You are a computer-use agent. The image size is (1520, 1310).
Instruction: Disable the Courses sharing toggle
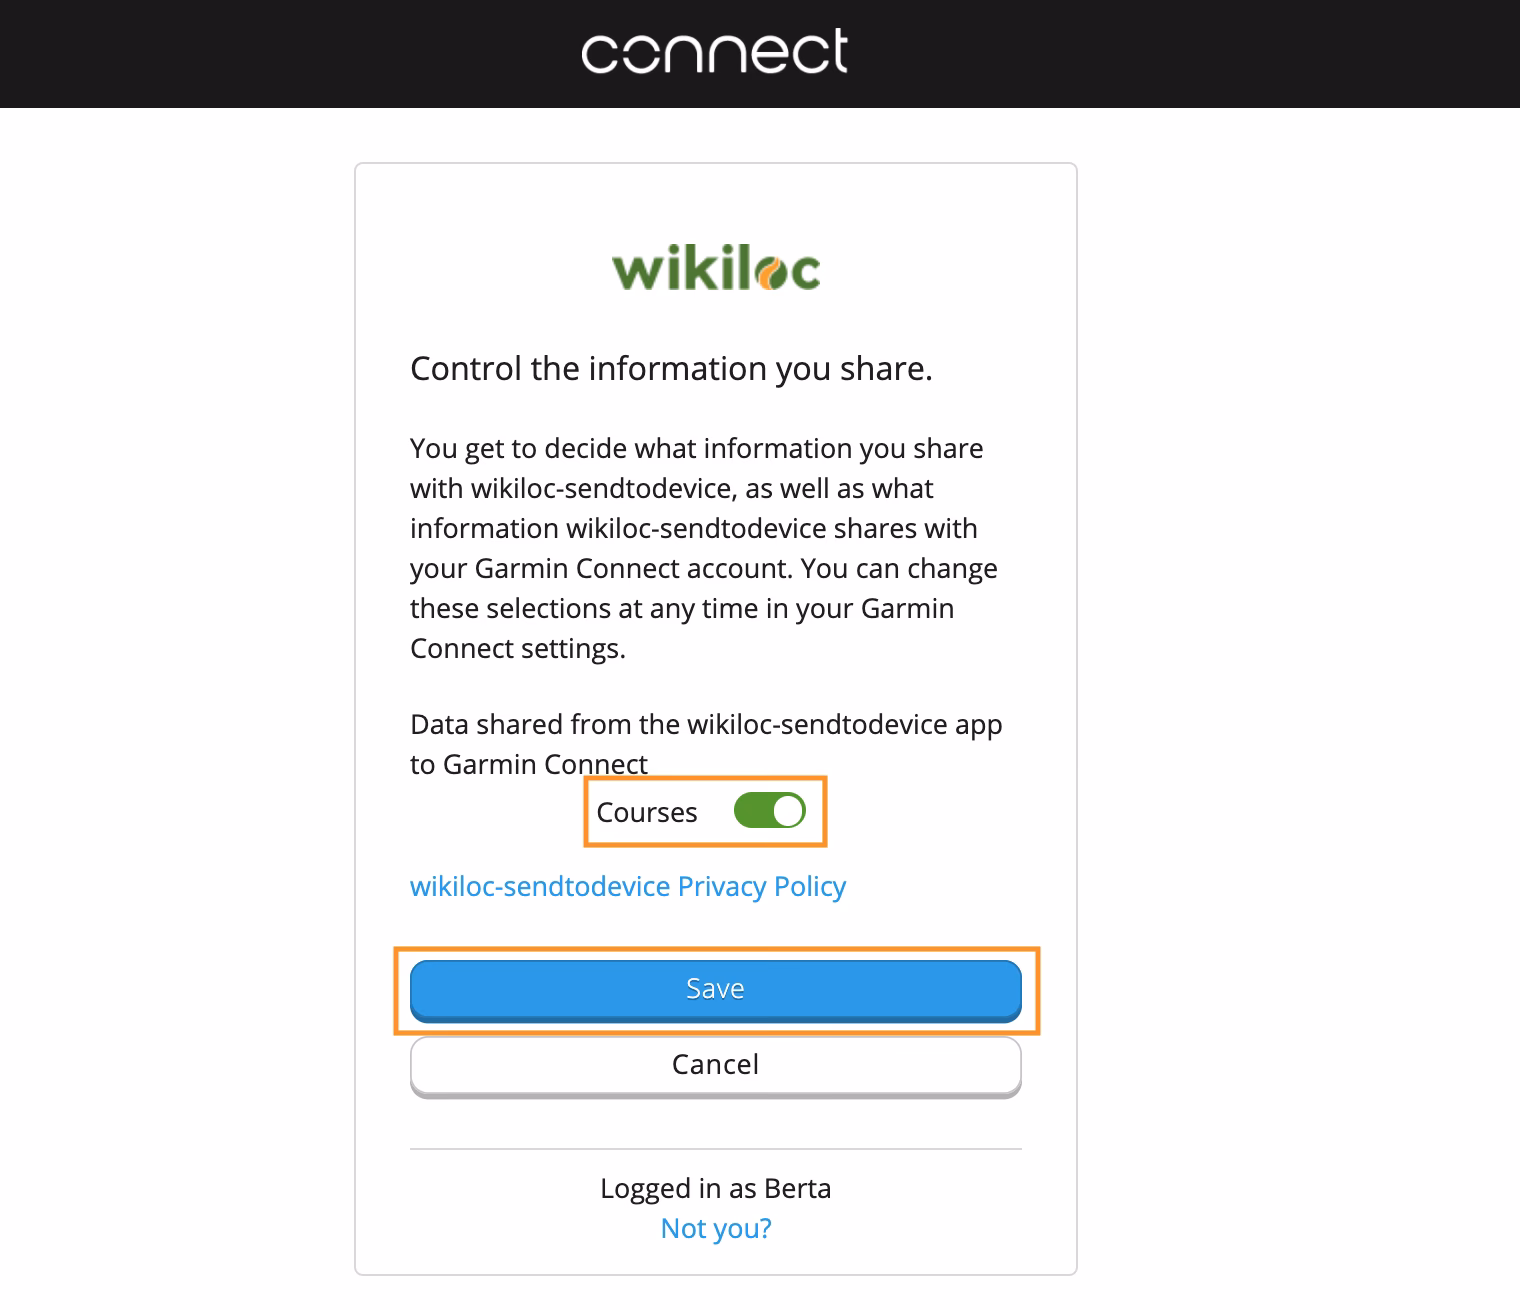pyautogui.click(x=769, y=811)
